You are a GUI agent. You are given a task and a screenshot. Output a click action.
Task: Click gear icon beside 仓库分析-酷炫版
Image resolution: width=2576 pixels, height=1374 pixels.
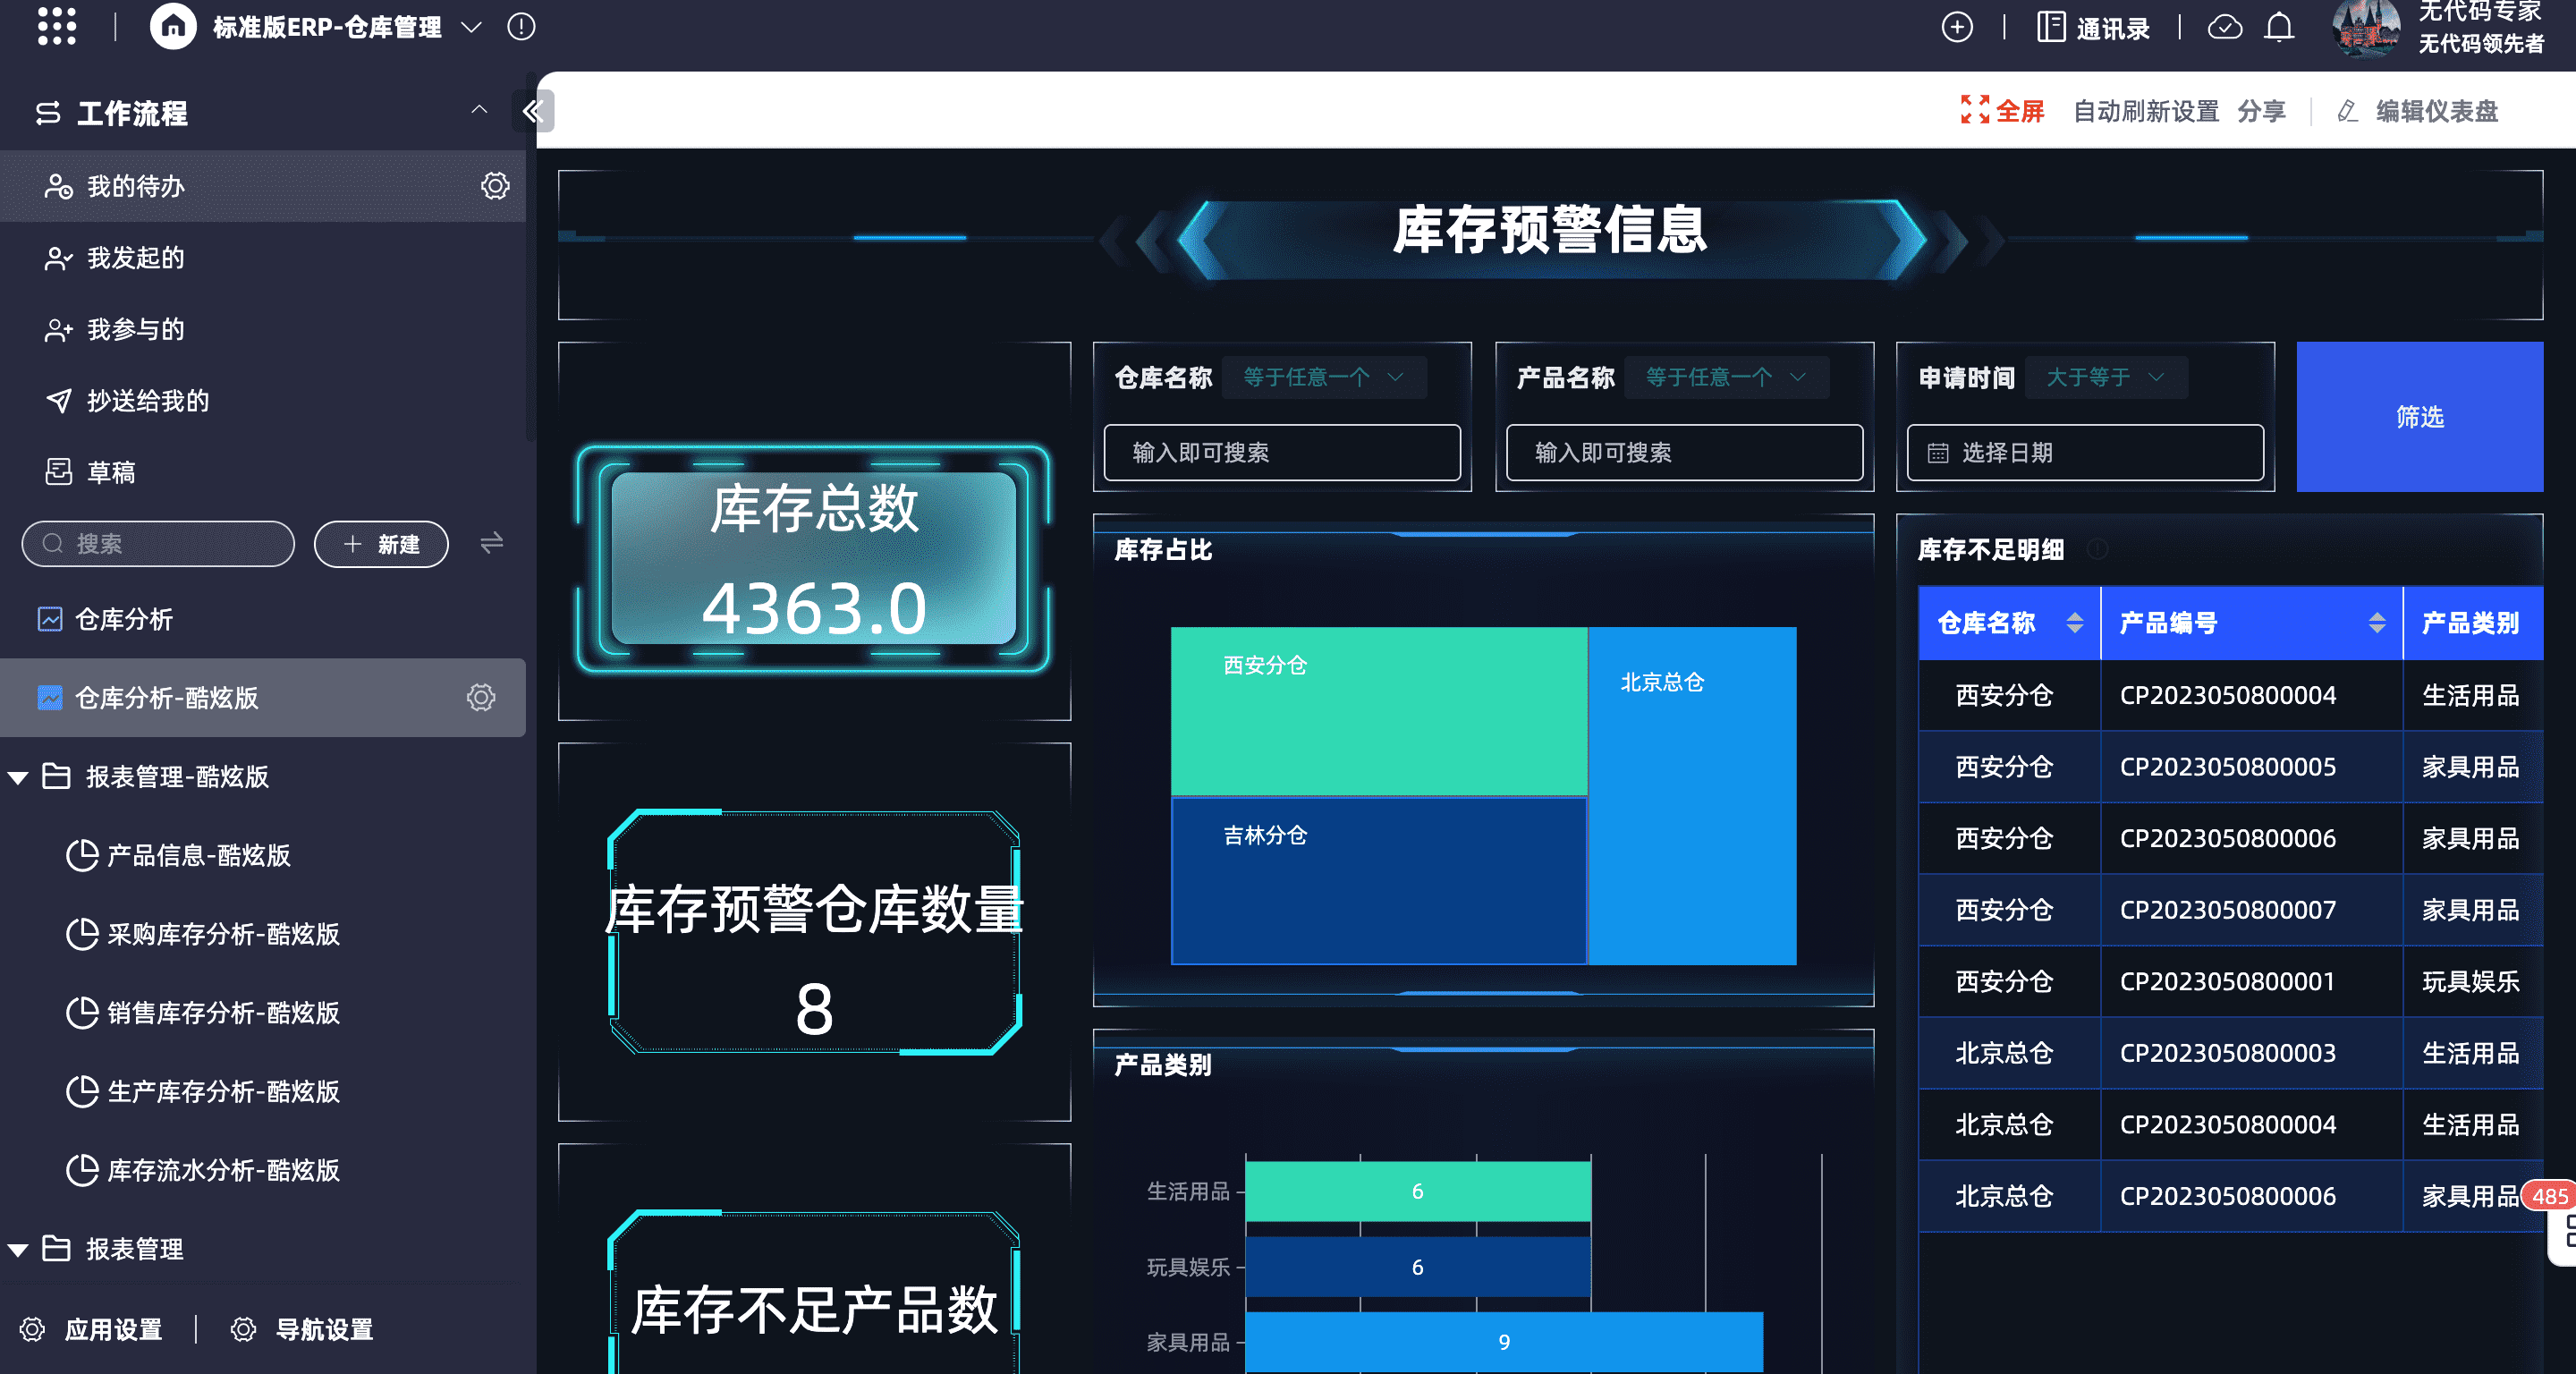(481, 697)
